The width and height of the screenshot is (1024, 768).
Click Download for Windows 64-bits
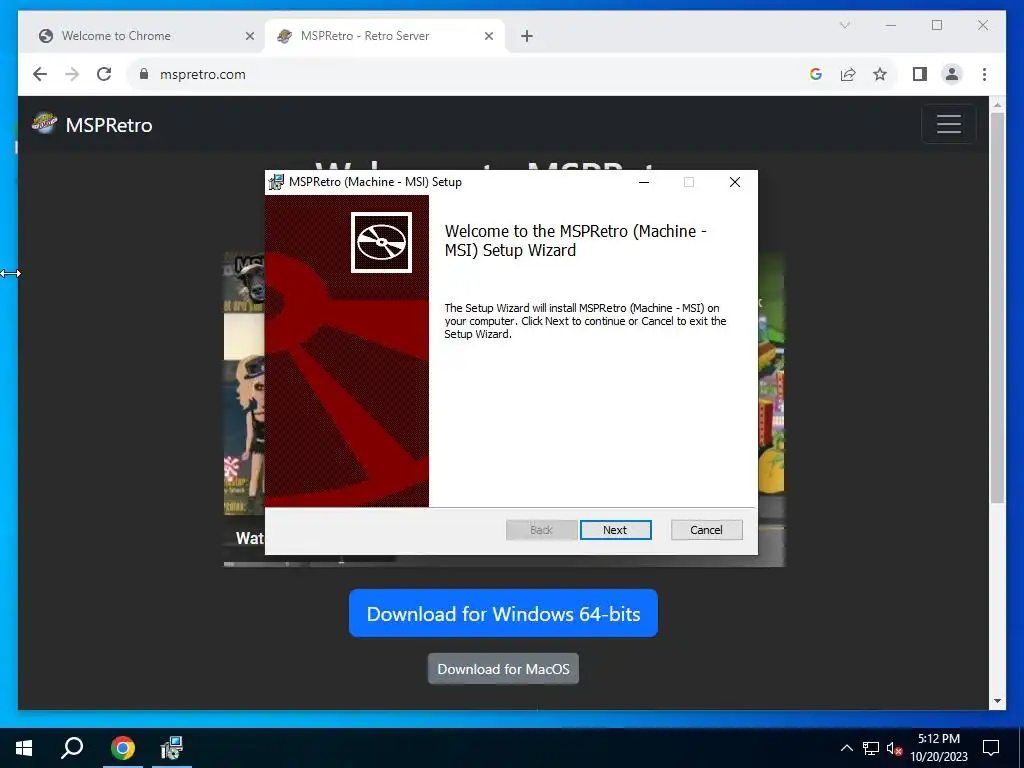click(x=503, y=613)
